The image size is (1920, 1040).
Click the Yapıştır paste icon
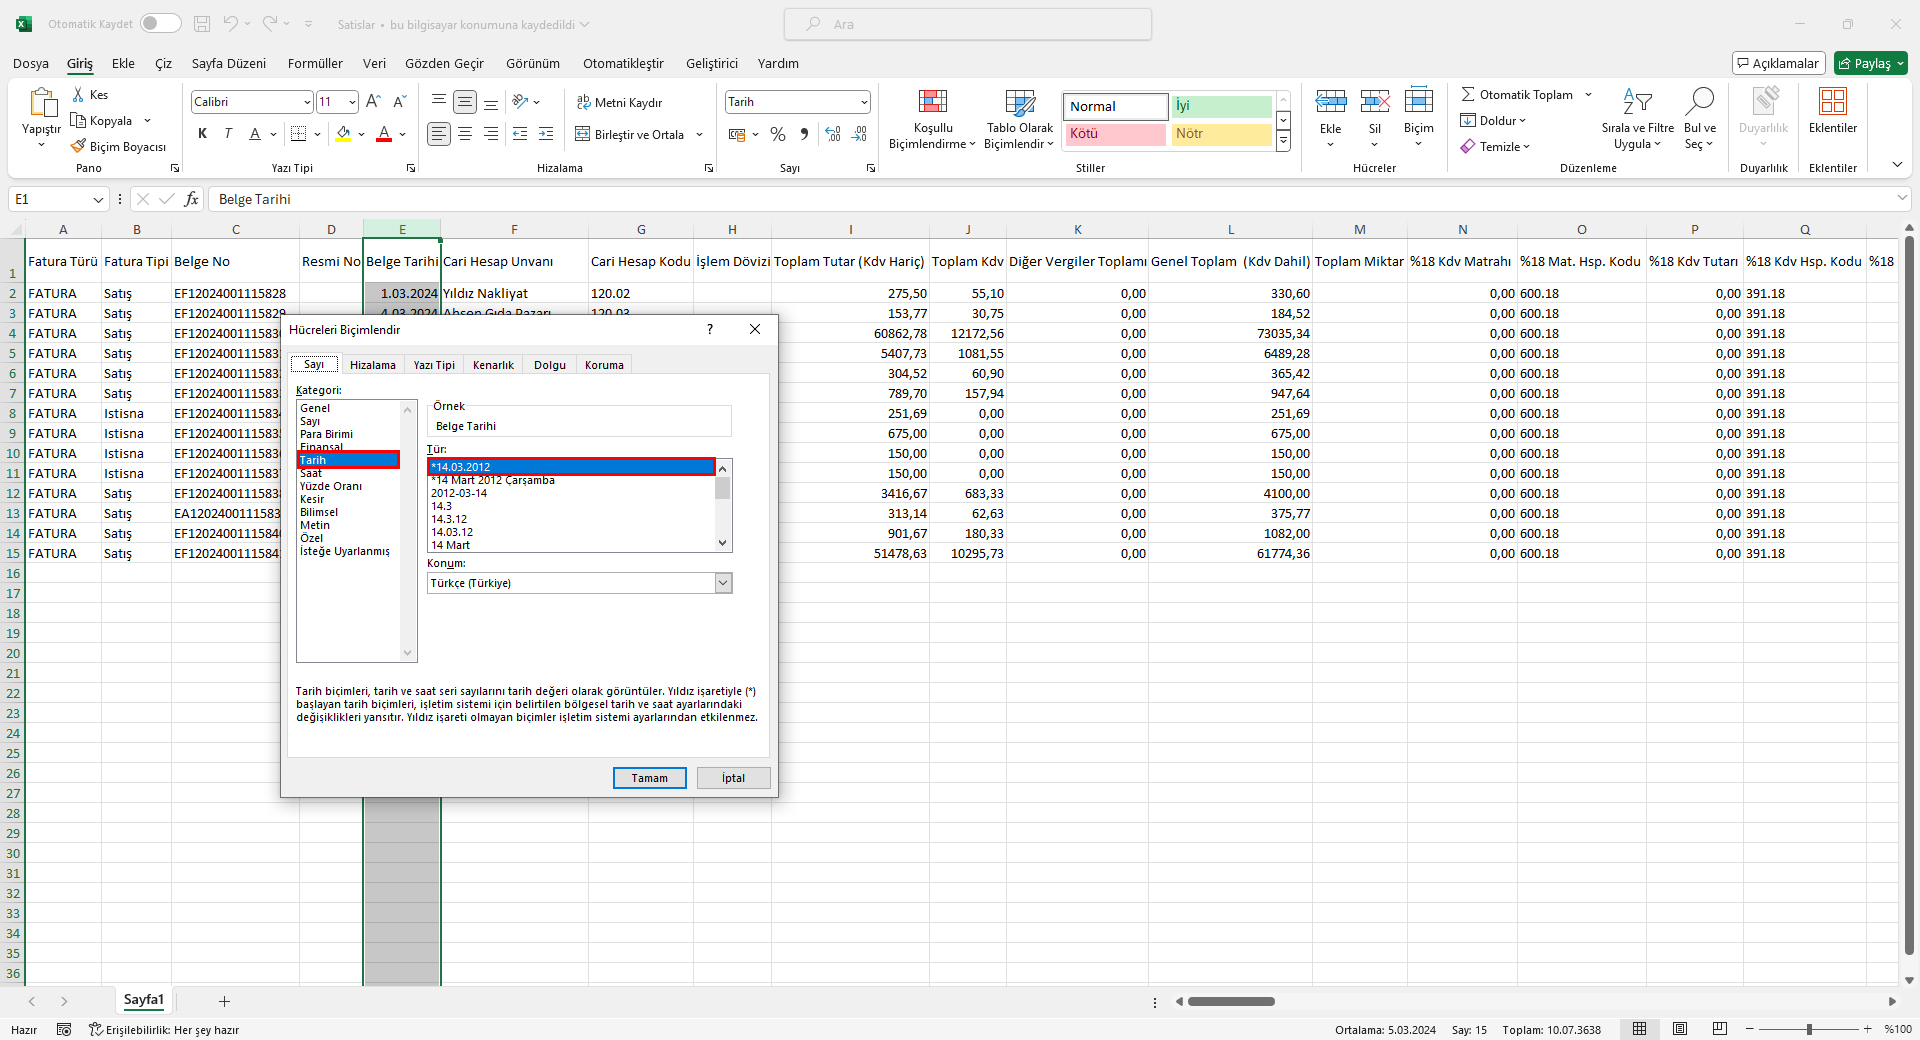click(x=42, y=104)
